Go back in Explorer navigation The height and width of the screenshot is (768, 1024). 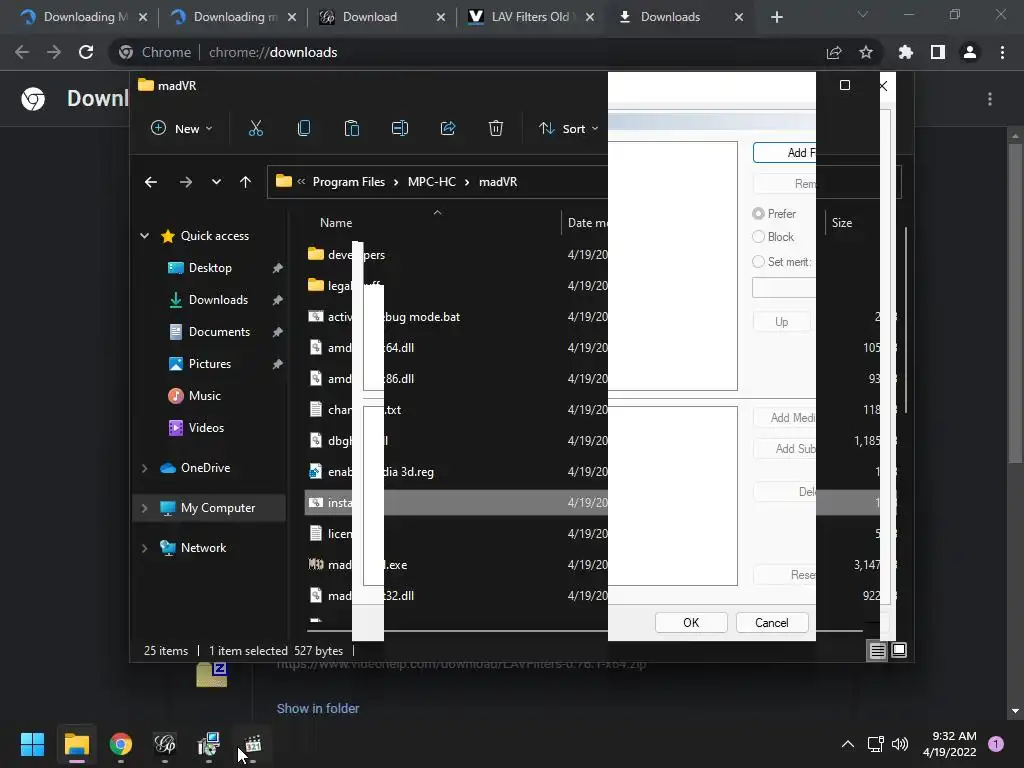click(151, 182)
